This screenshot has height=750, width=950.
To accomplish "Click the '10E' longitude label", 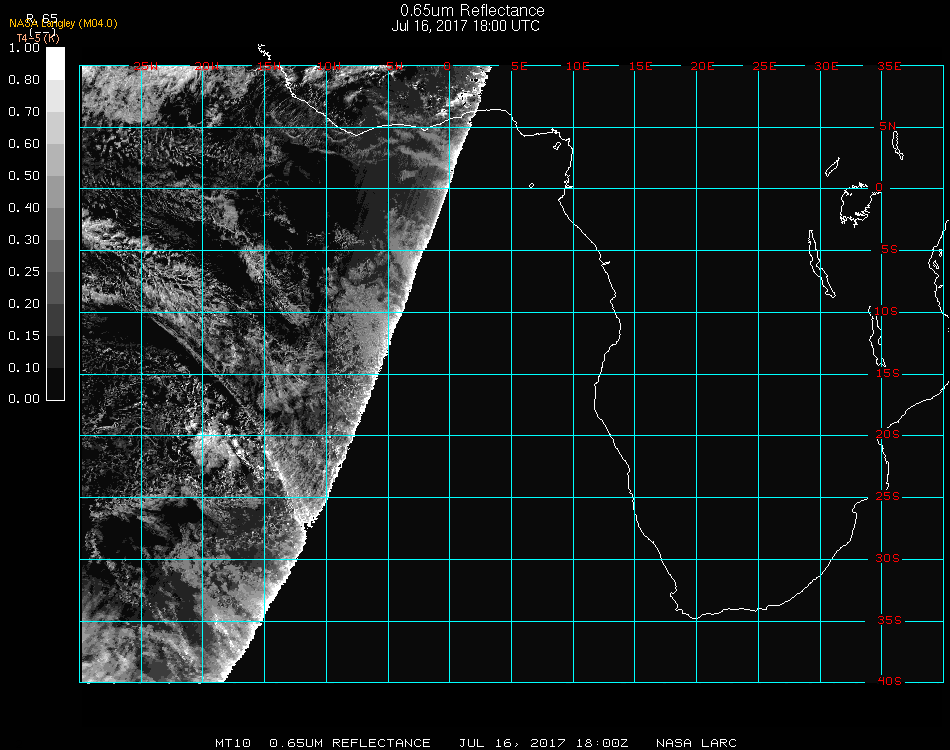I will tap(578, 66).
